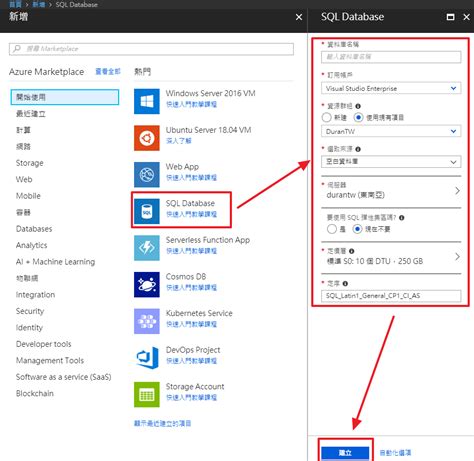This screenshot has height=461, width=474.
Task: Pick the Cosmos DB planet icon
Action: (x=147, y=284)
